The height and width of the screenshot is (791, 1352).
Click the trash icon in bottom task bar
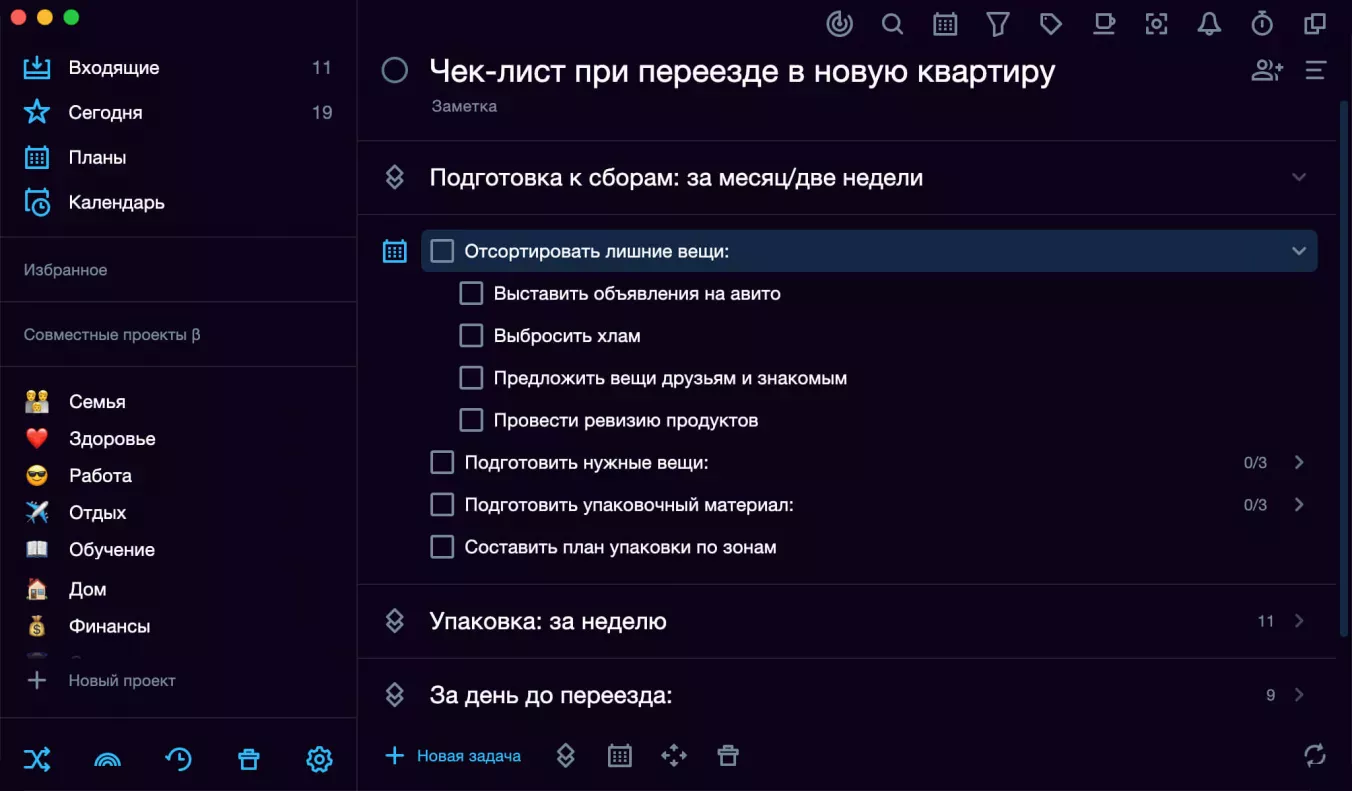728,756
